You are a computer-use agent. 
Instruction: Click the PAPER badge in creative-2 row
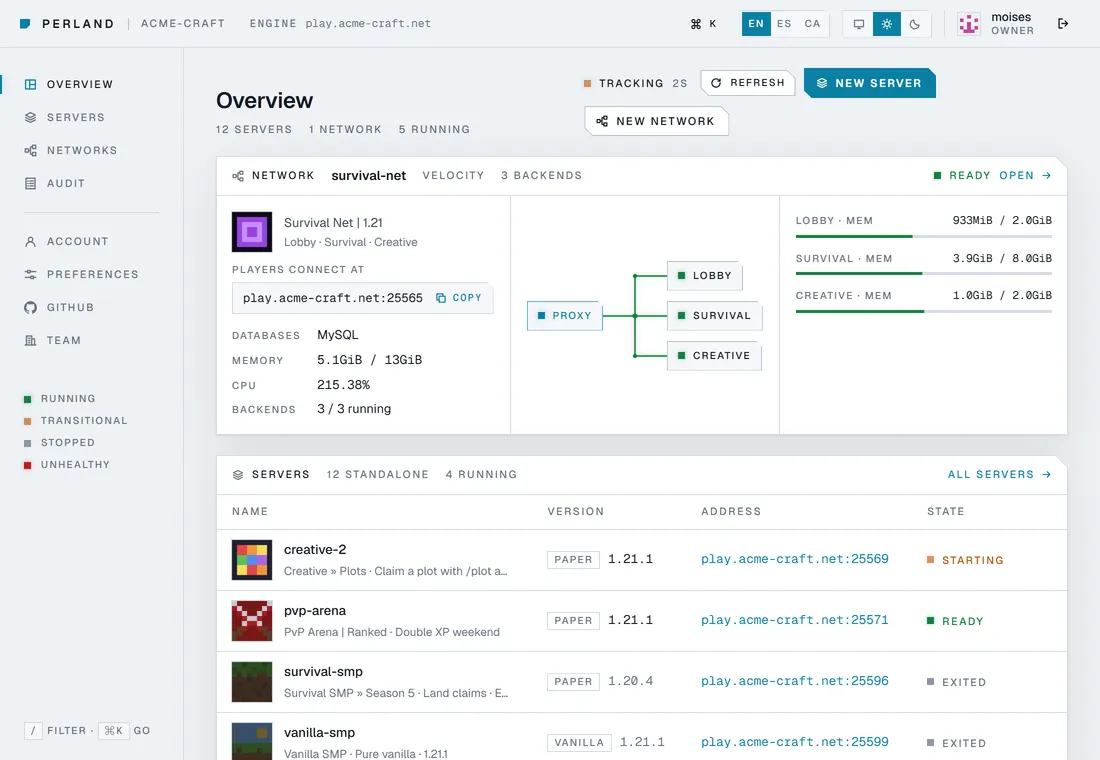click(573, 559)
